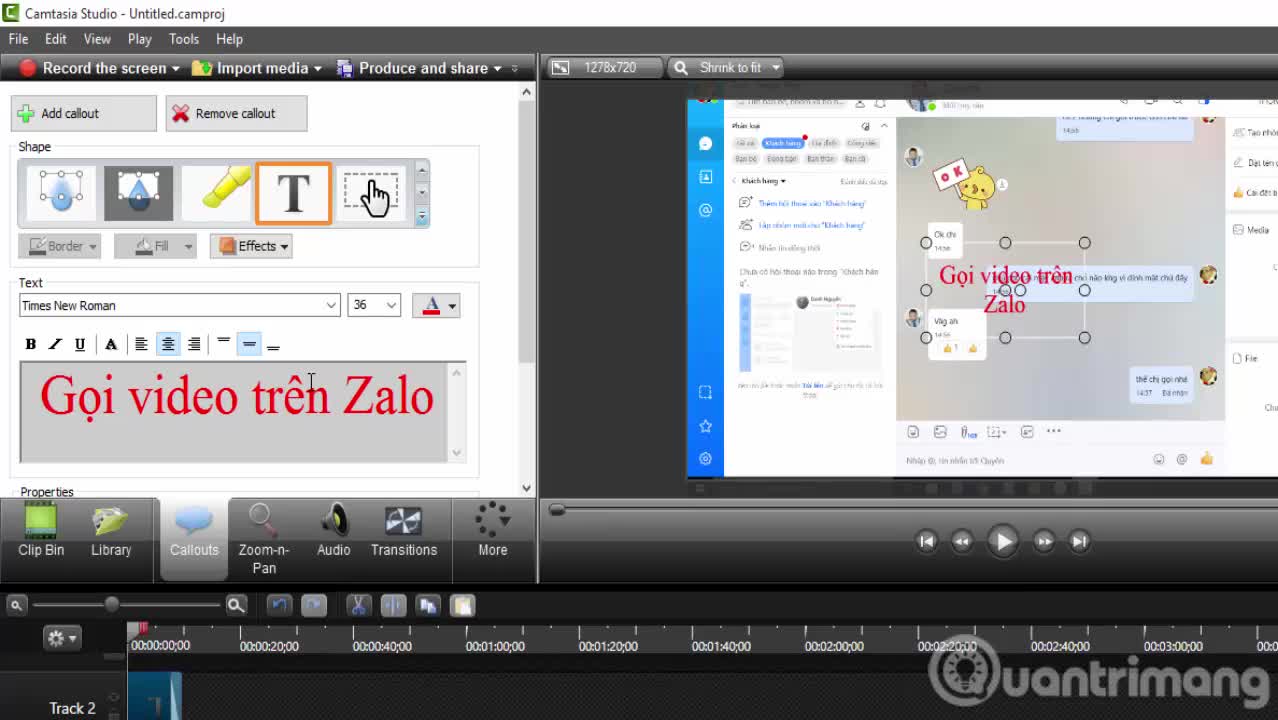This screenshot has height=720, width=1278.
Task: Center align callout text
Action: tap(168, 344)
